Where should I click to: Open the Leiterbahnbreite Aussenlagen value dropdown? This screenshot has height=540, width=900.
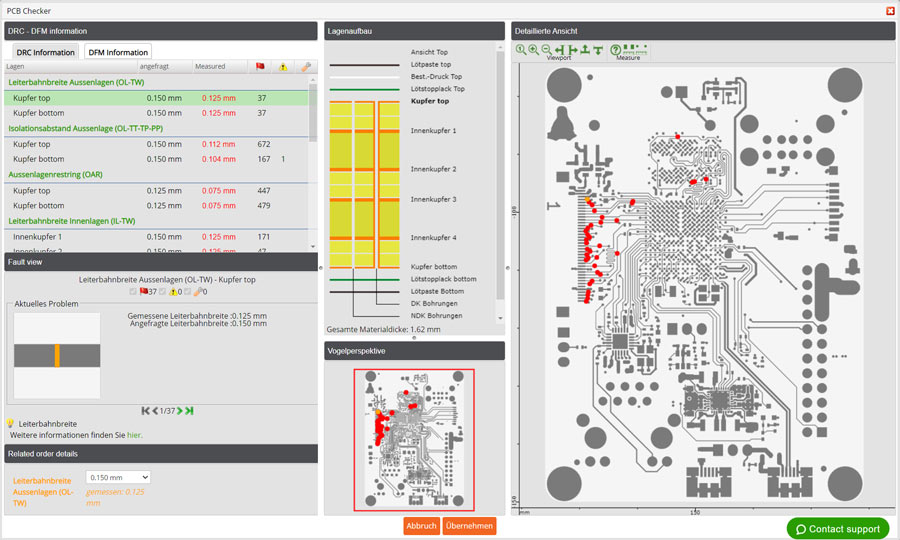(x=118, y=478)
